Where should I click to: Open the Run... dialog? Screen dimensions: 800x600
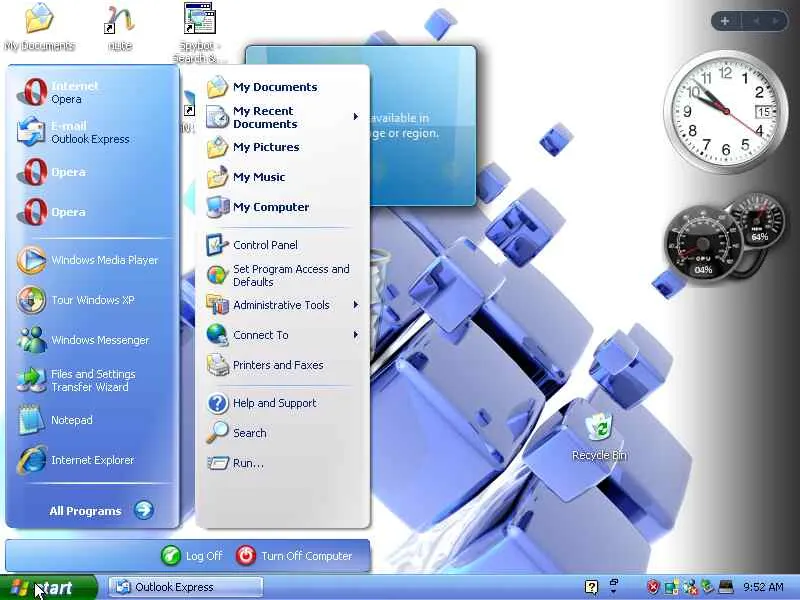(282, 463)
